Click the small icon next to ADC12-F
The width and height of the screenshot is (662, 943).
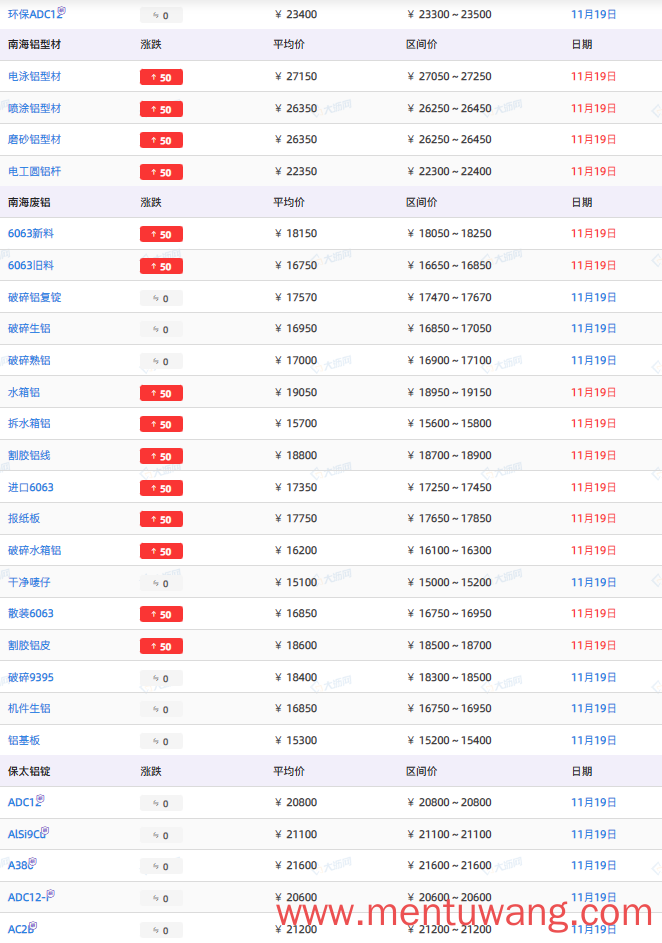click(x=51, y=894)
